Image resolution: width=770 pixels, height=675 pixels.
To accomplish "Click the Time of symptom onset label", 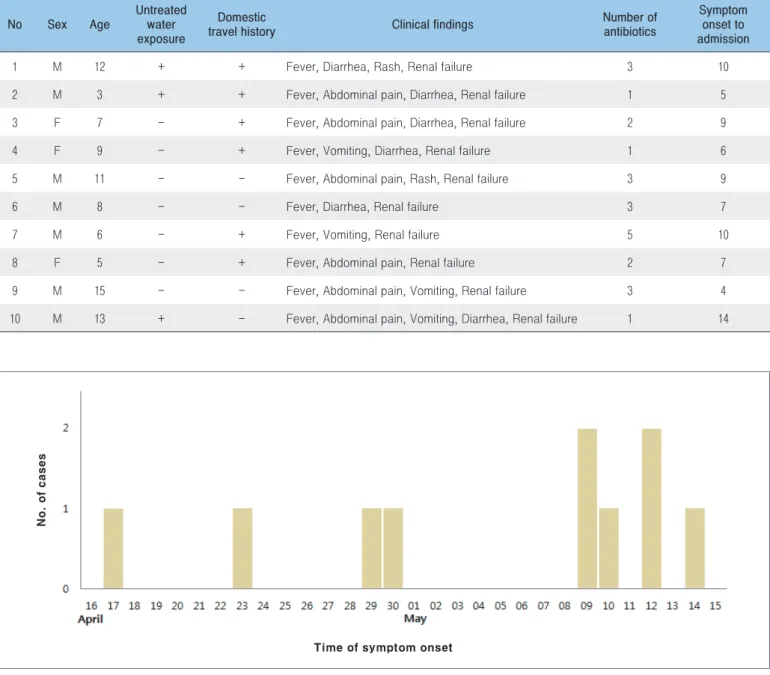I will pyautogui.click(x=383, y=648).
